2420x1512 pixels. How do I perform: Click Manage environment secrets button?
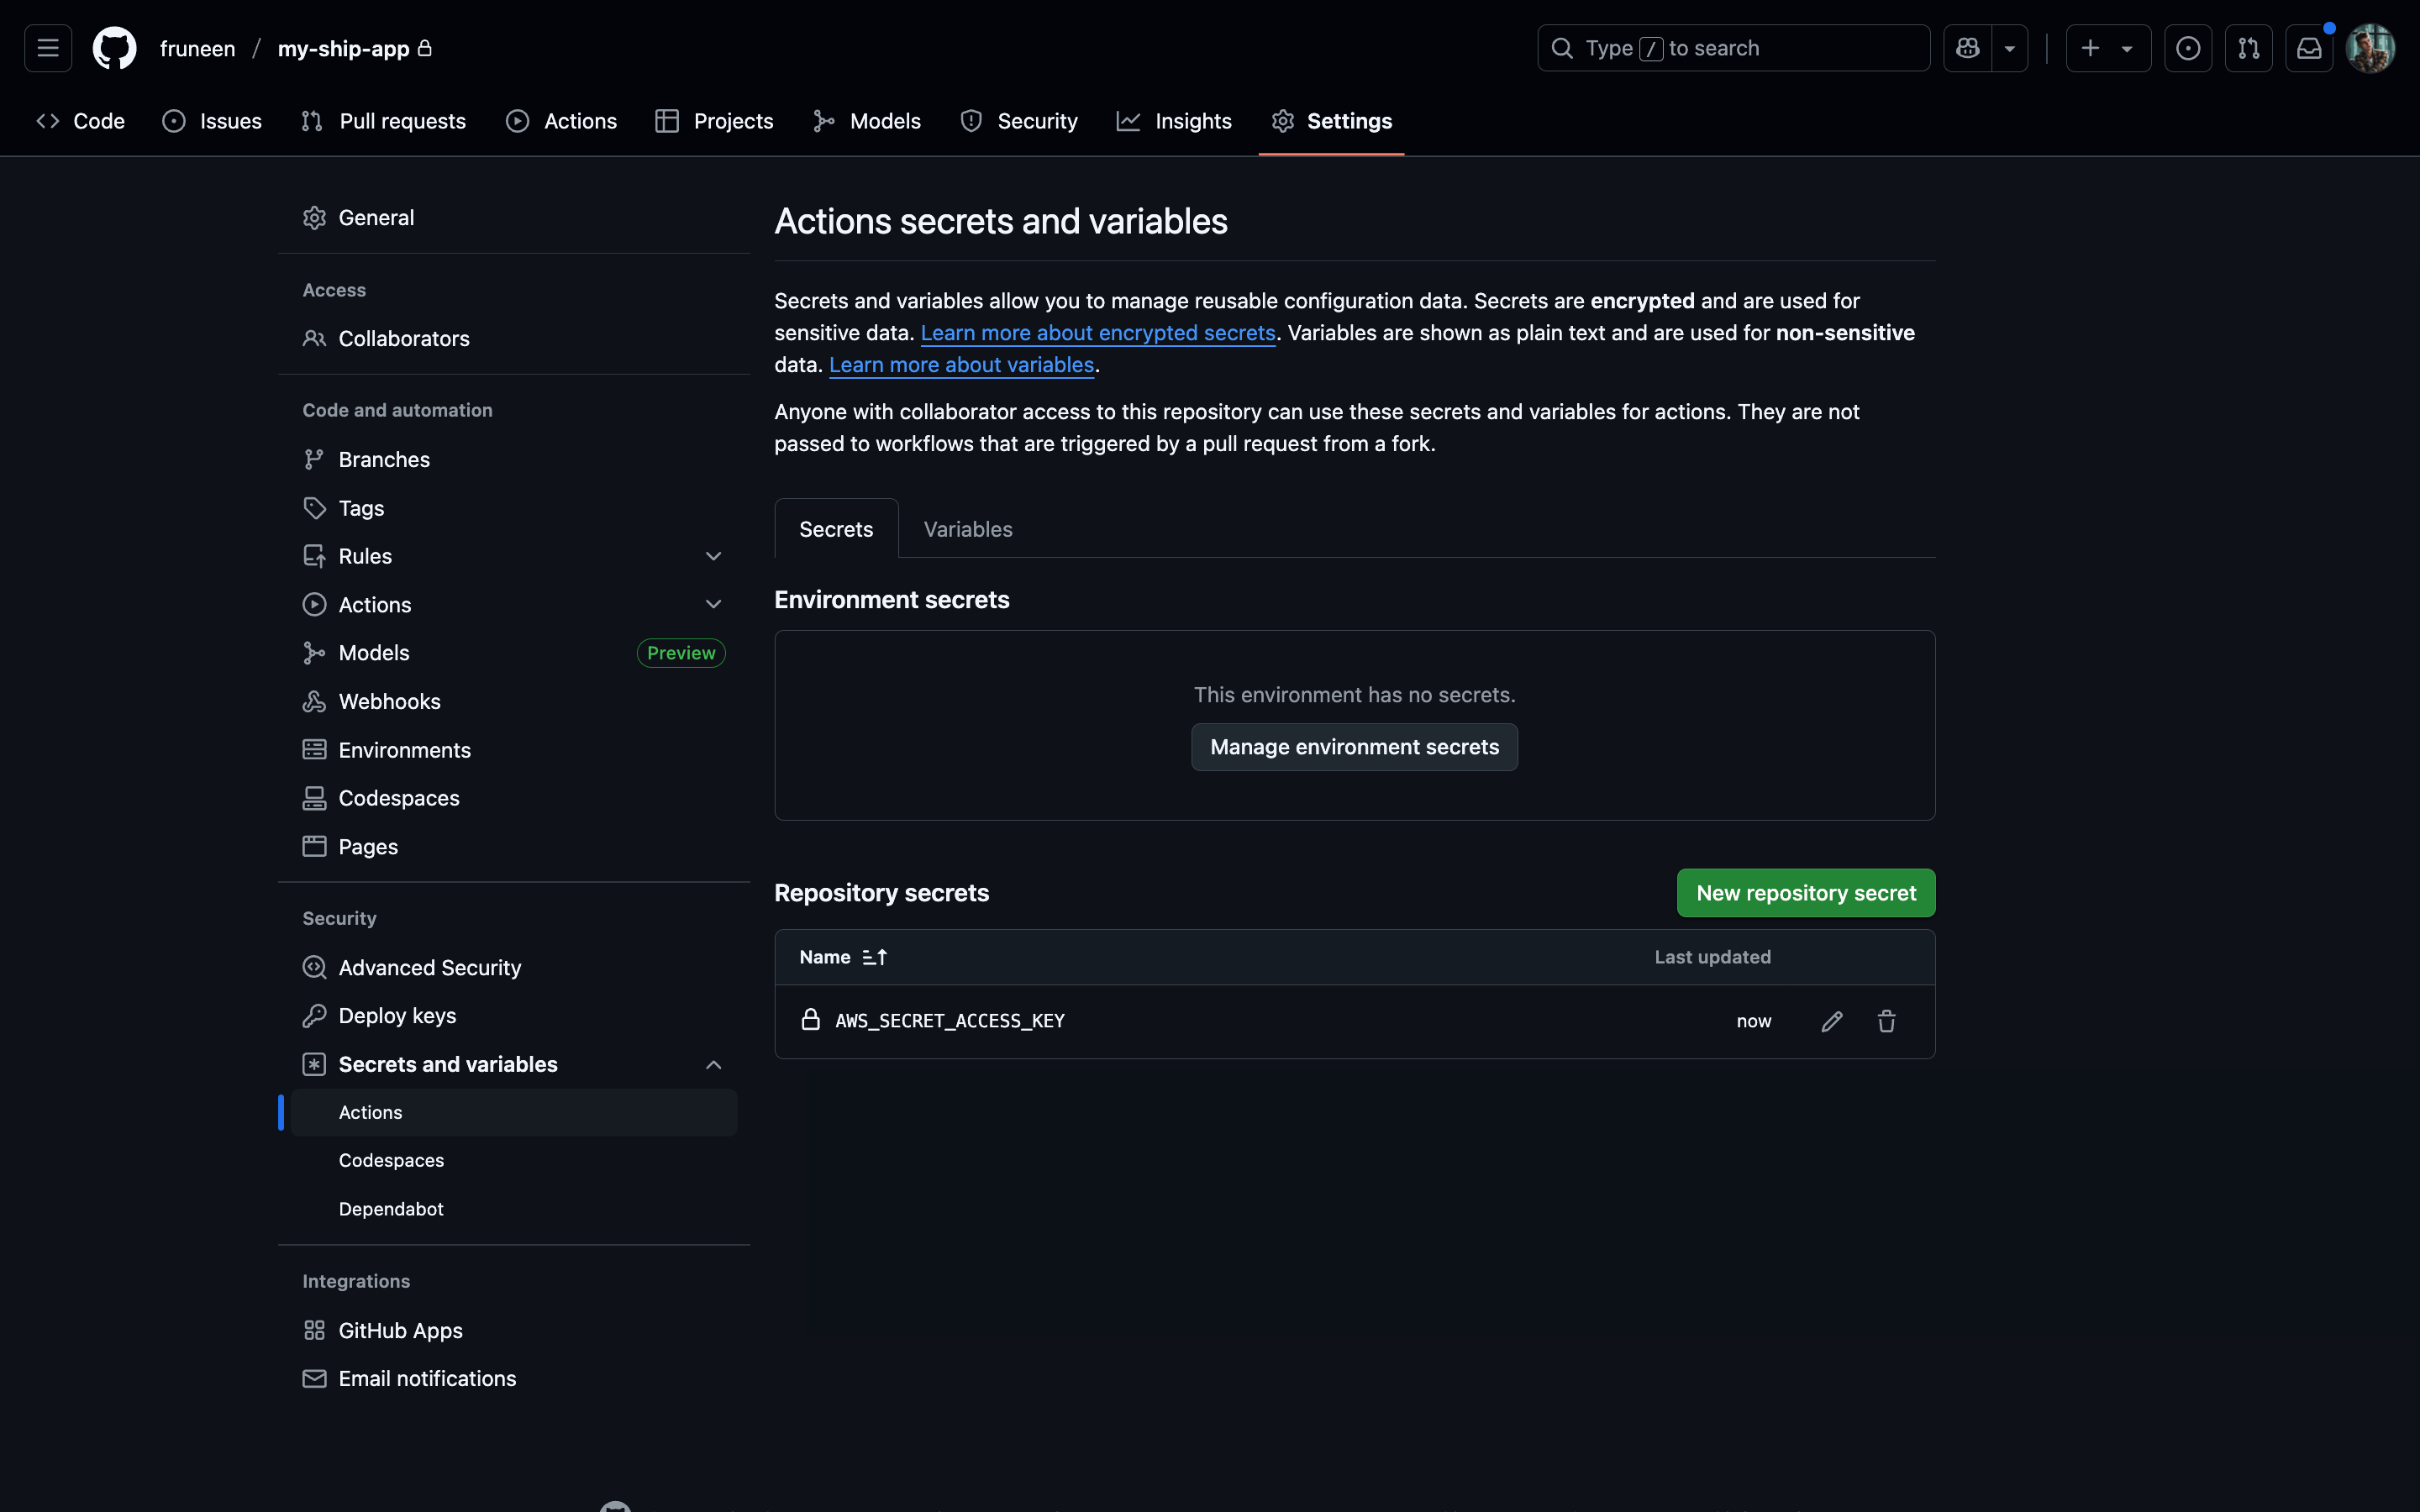1354,746
